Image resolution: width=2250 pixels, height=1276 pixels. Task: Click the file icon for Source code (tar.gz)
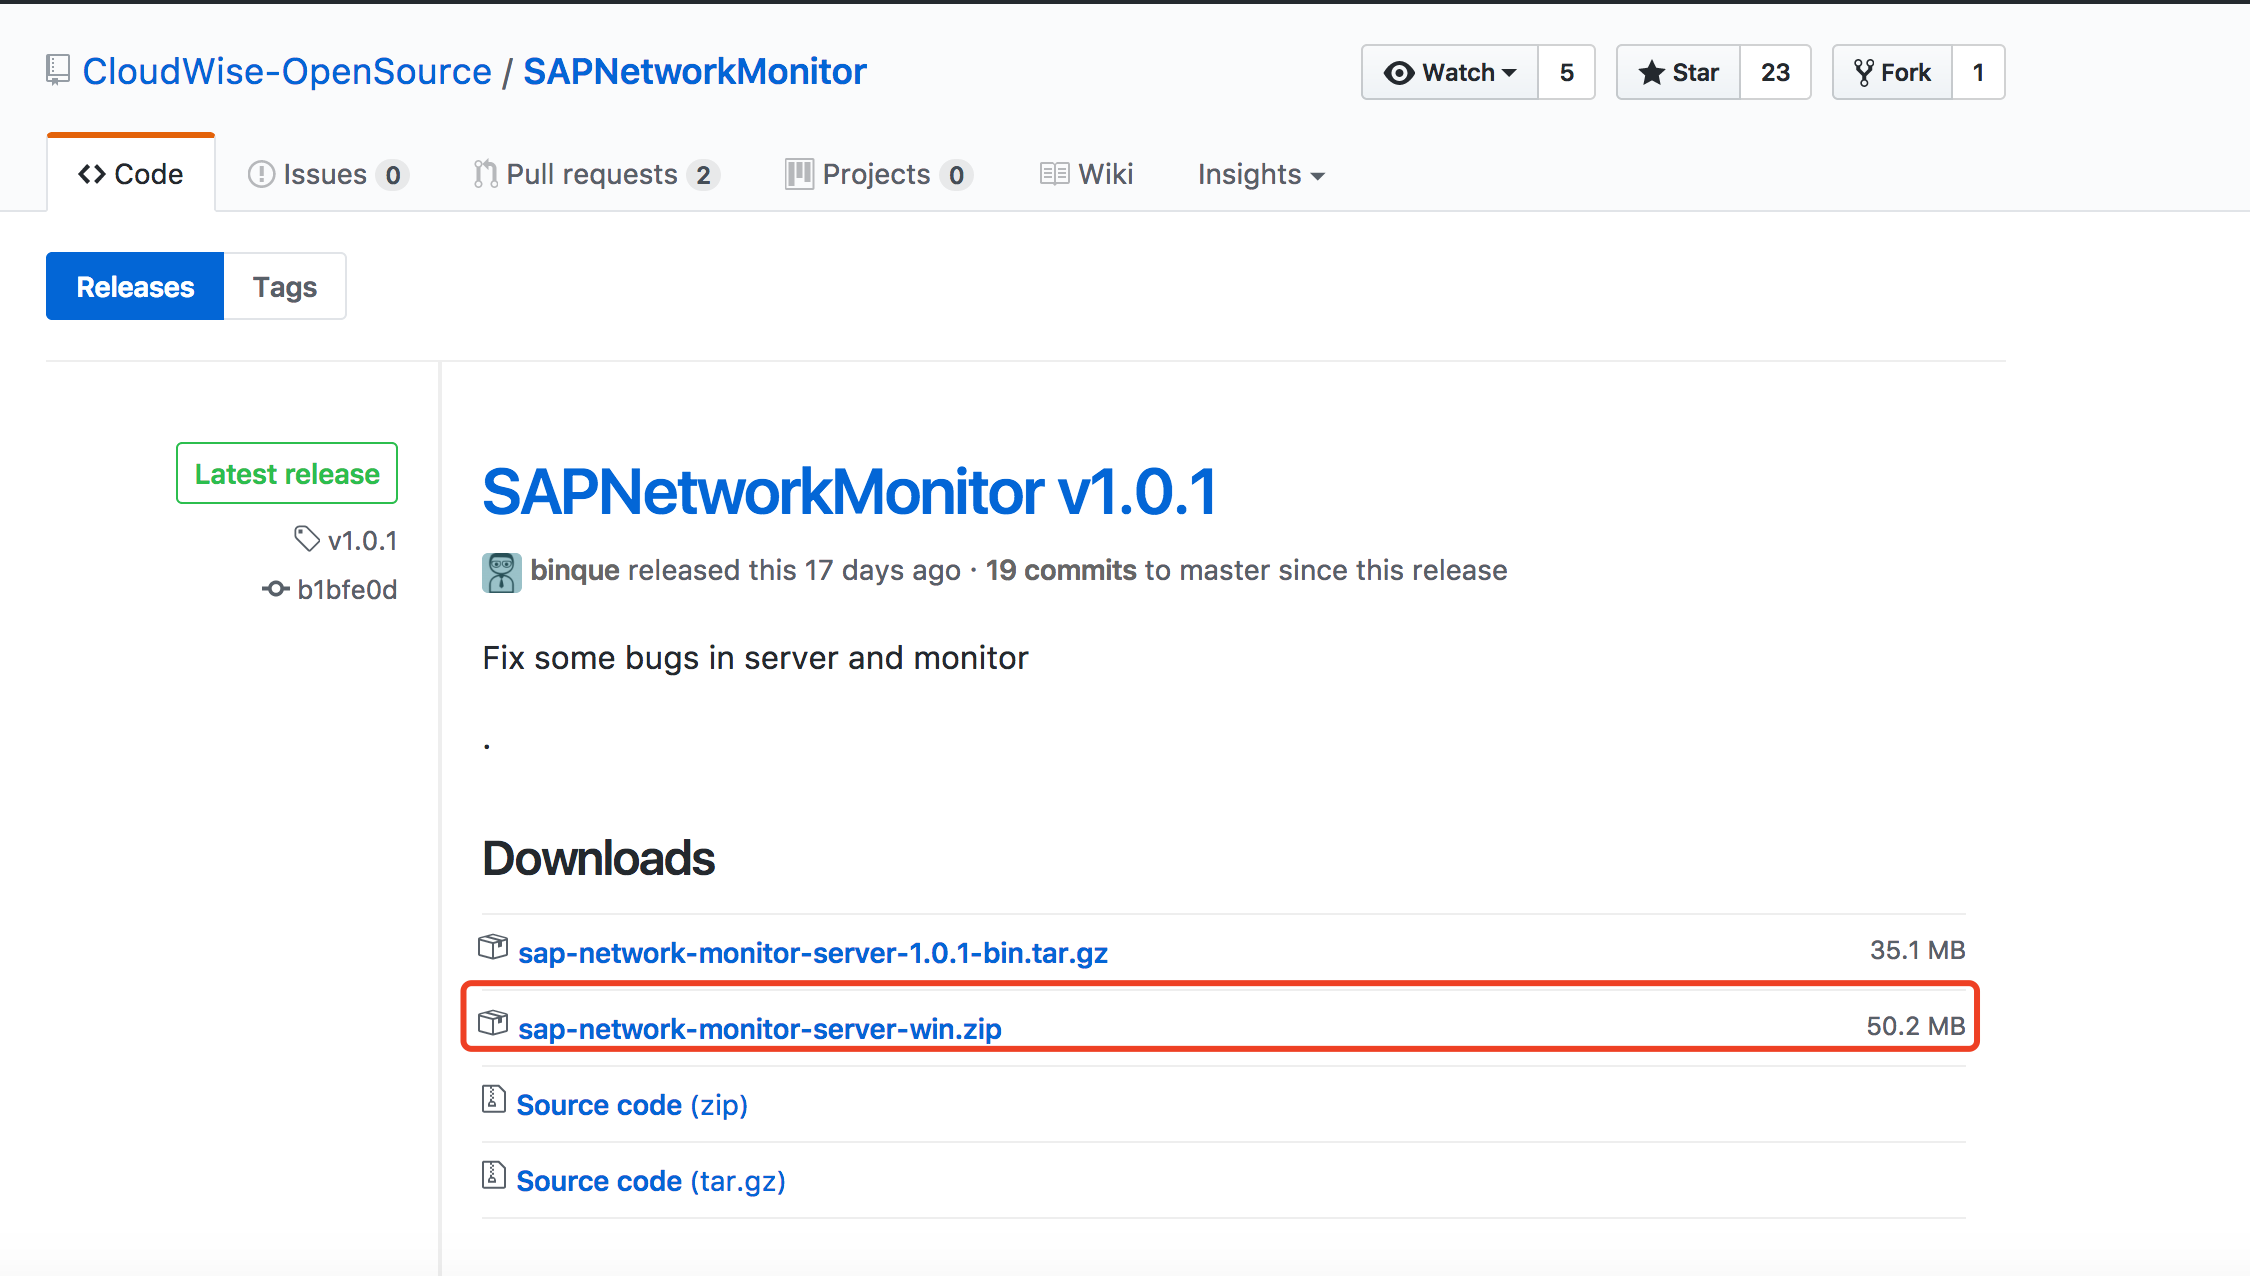tap(493, 1176)
